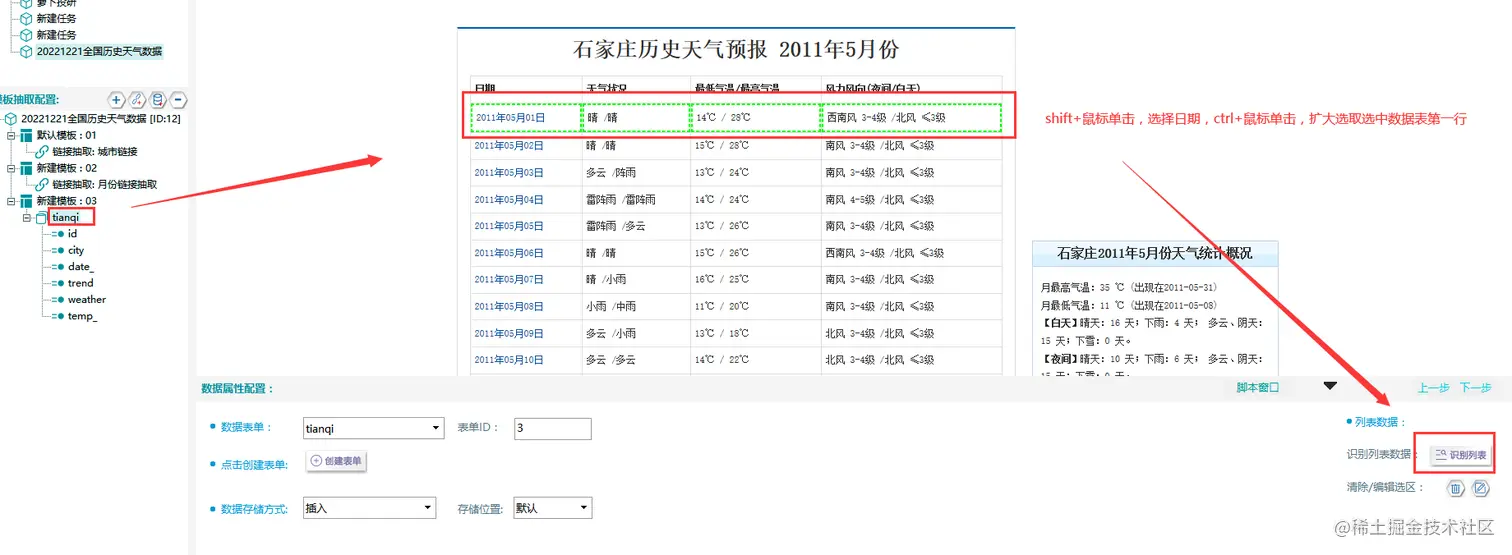
Task: Select the trend field in tree
Action: pyautogui.click(x=81, y=283)
